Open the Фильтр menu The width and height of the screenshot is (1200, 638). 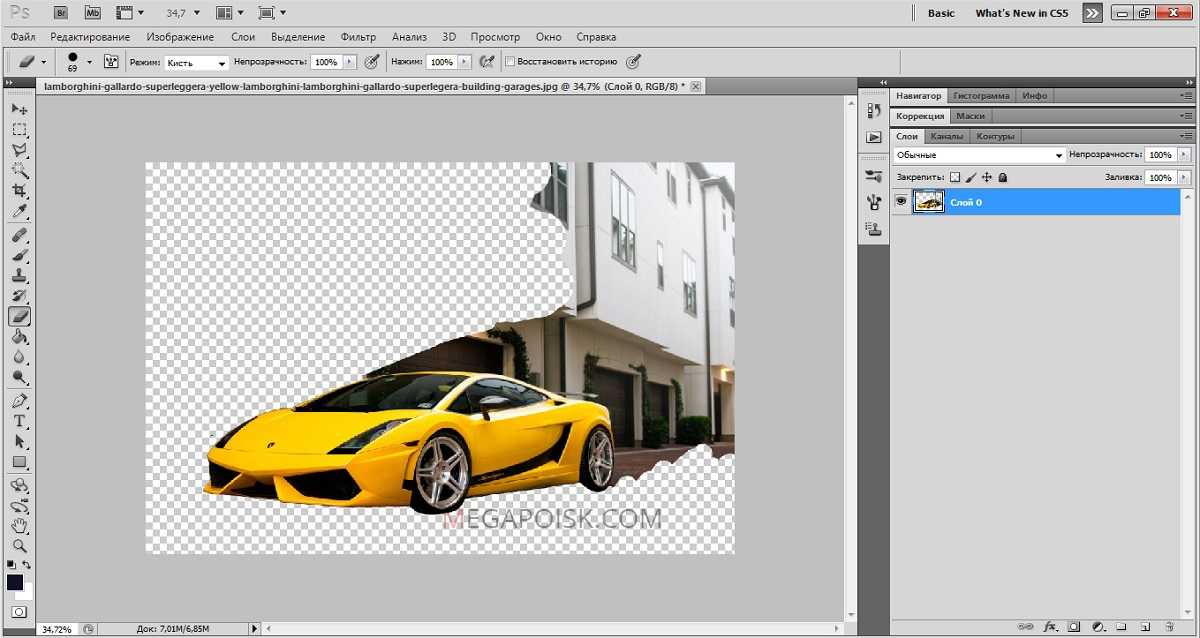358,37
